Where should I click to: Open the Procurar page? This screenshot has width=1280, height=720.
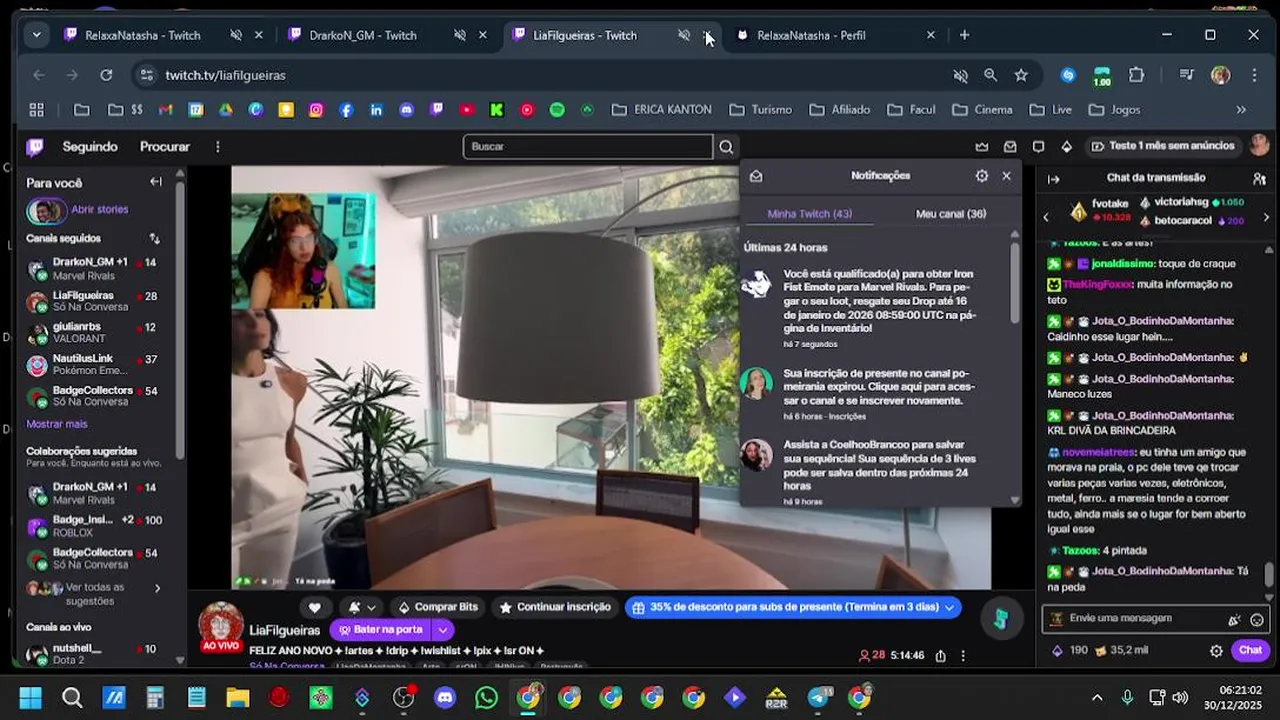[x=165, y=147]
